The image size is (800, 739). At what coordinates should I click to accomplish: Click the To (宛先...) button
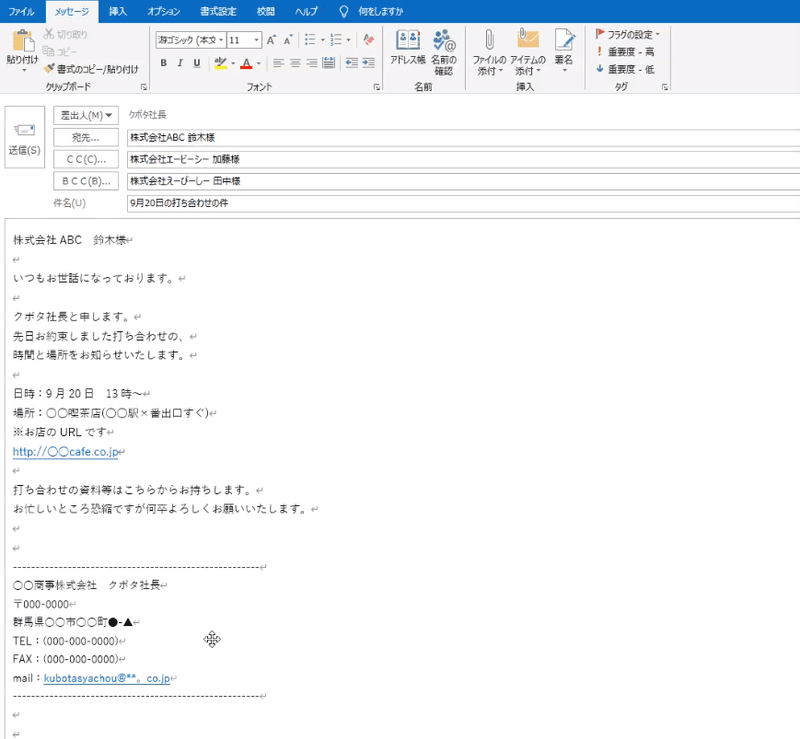point(86,137)
